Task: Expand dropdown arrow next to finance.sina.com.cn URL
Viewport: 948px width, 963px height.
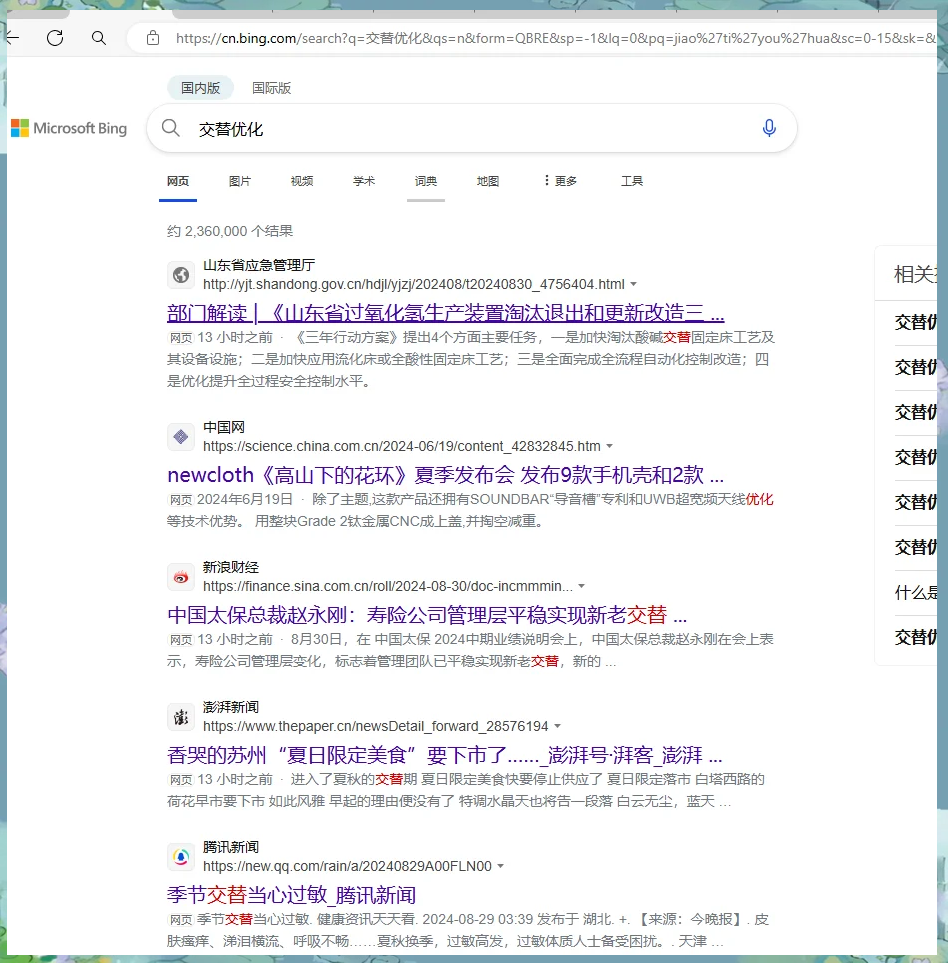Action: 581,586
